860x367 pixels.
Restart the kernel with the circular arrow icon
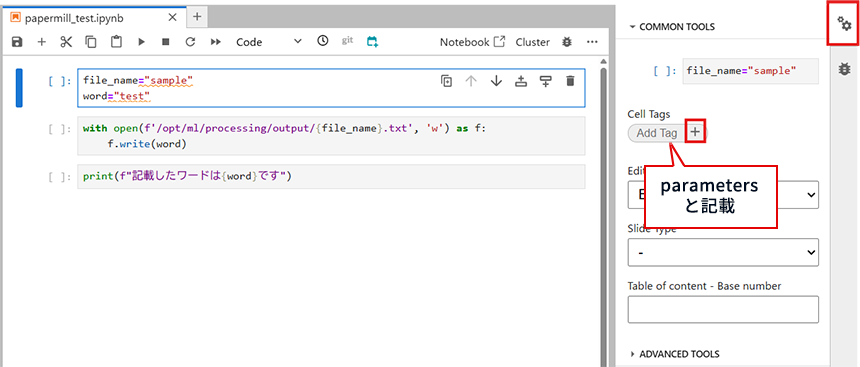pos(190,42)
